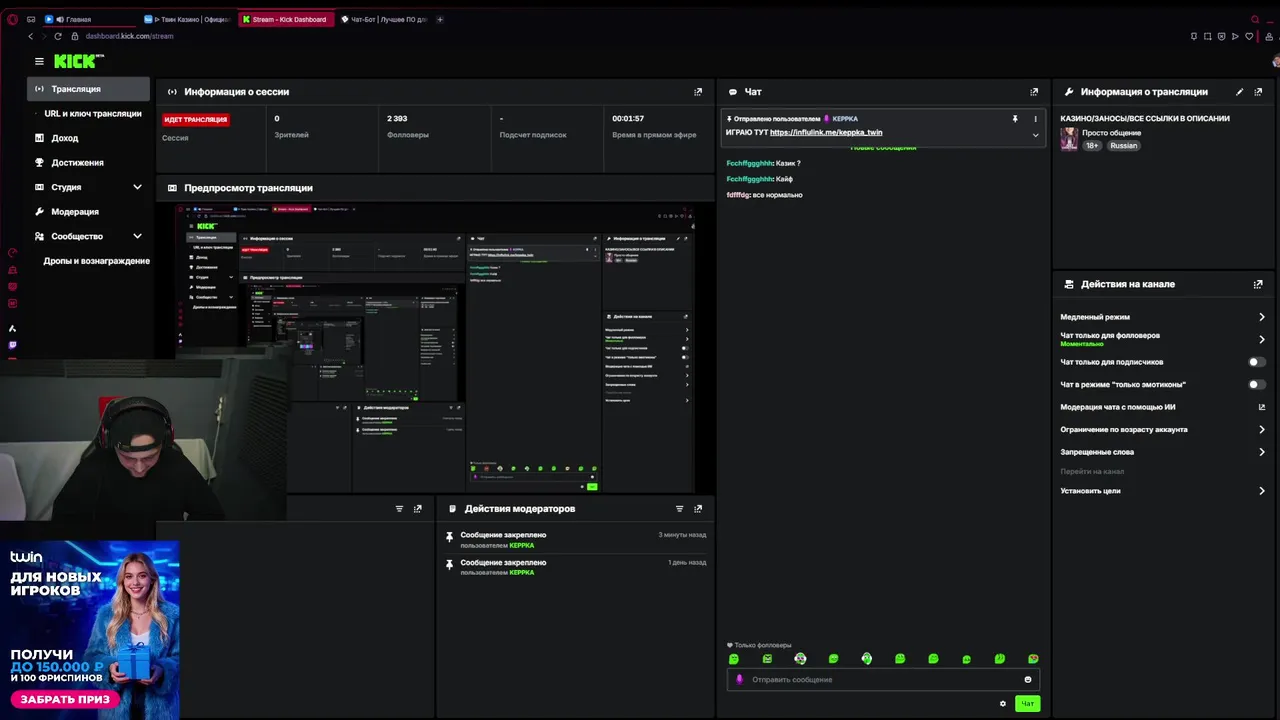Click KEPPKA in first moderator action

click(522, 546)
